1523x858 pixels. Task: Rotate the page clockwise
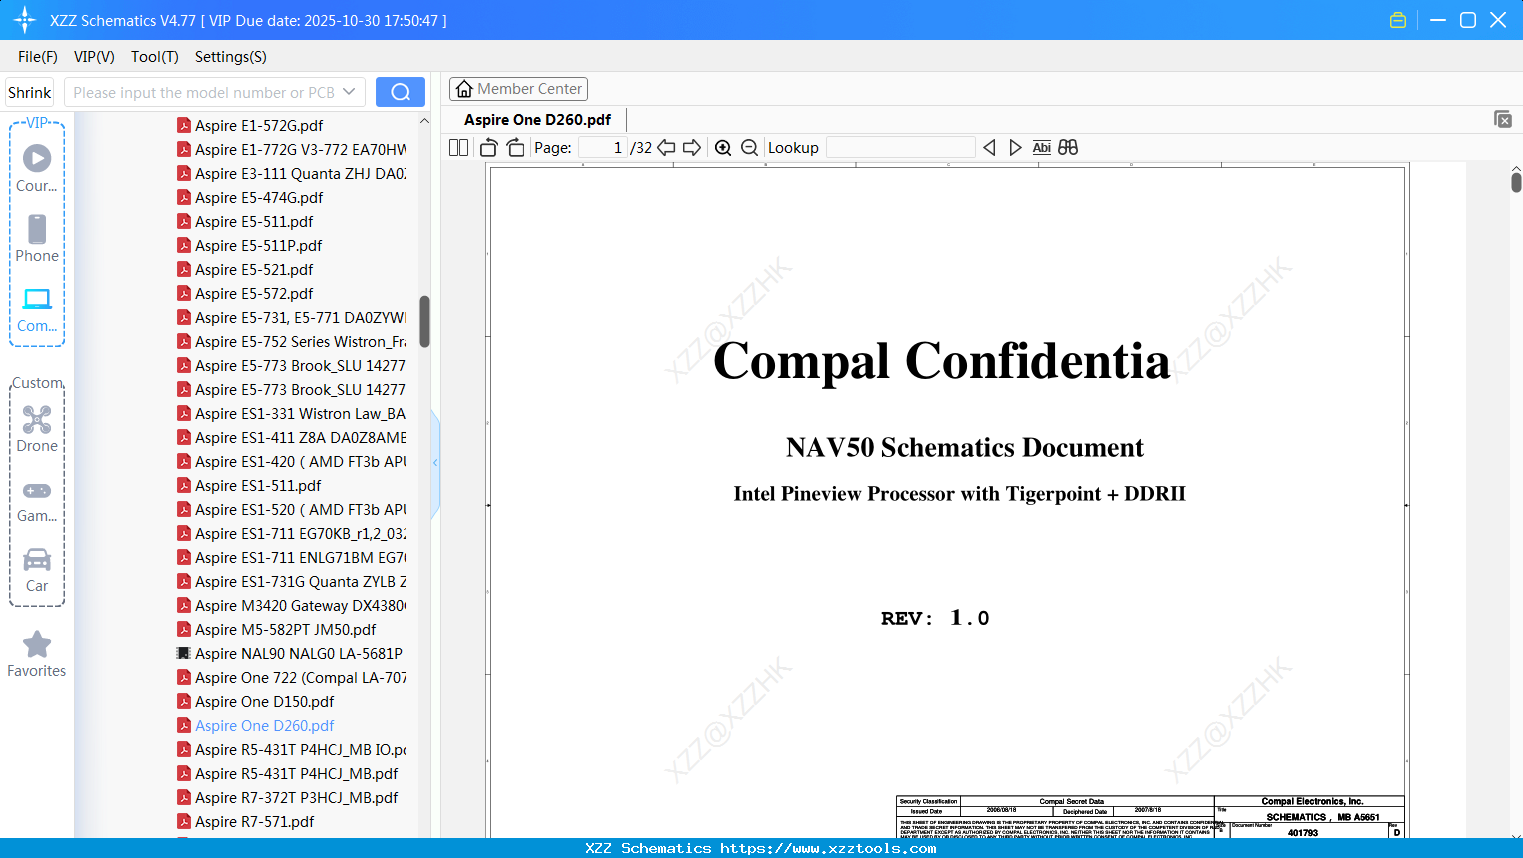pyautogui.click(x=516, y=148)
